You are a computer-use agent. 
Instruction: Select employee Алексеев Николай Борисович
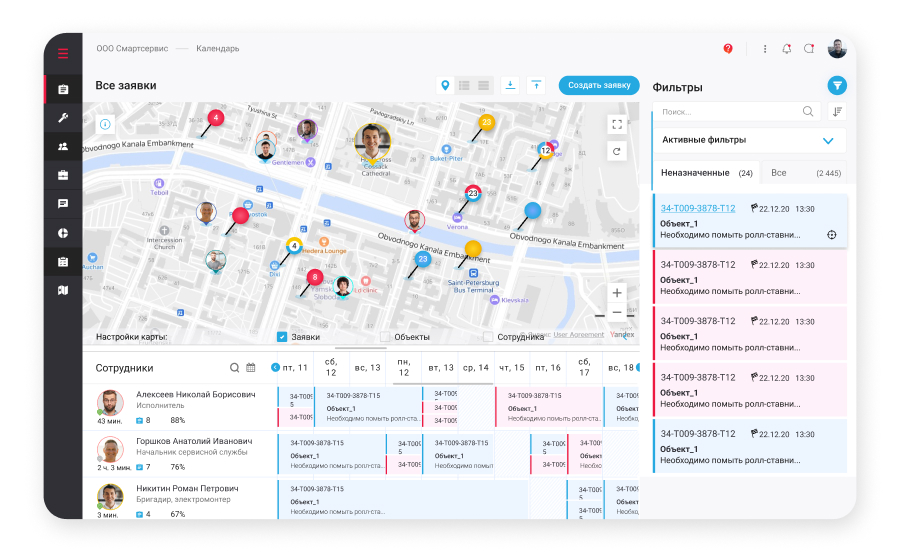point(196,395)
